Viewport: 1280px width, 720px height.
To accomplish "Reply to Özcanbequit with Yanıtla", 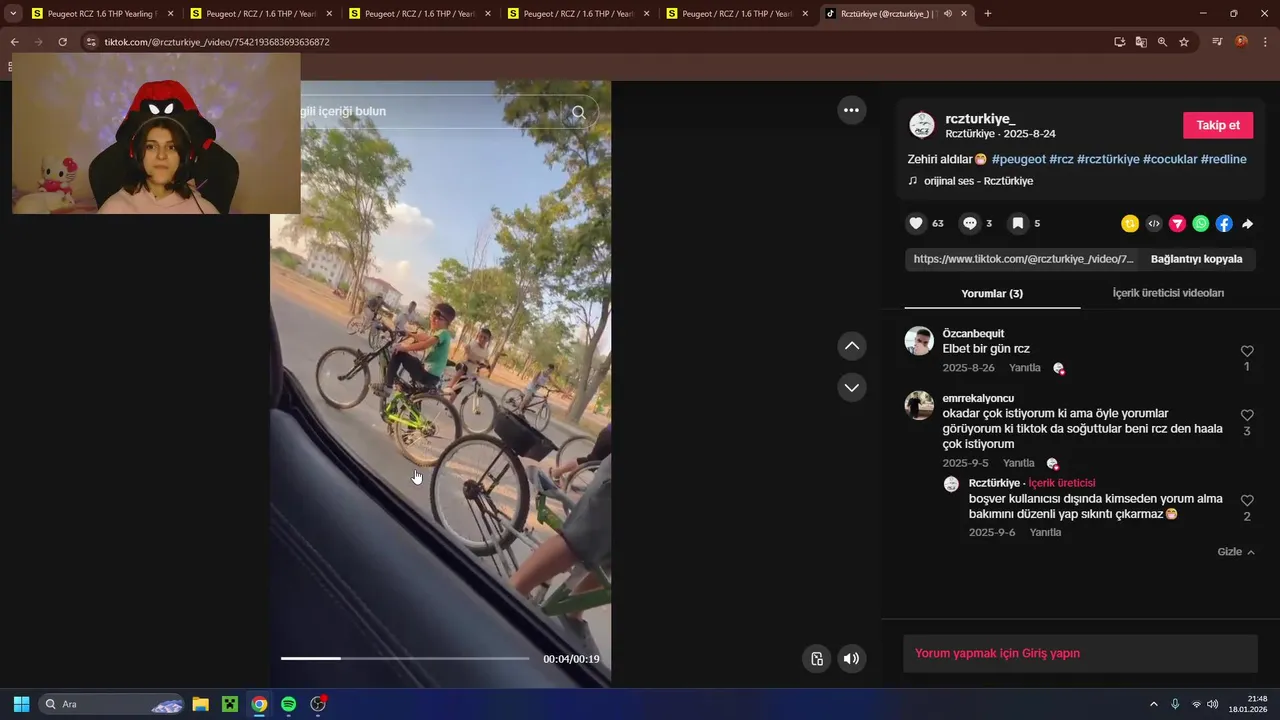I will click(x=1025, y=368).
